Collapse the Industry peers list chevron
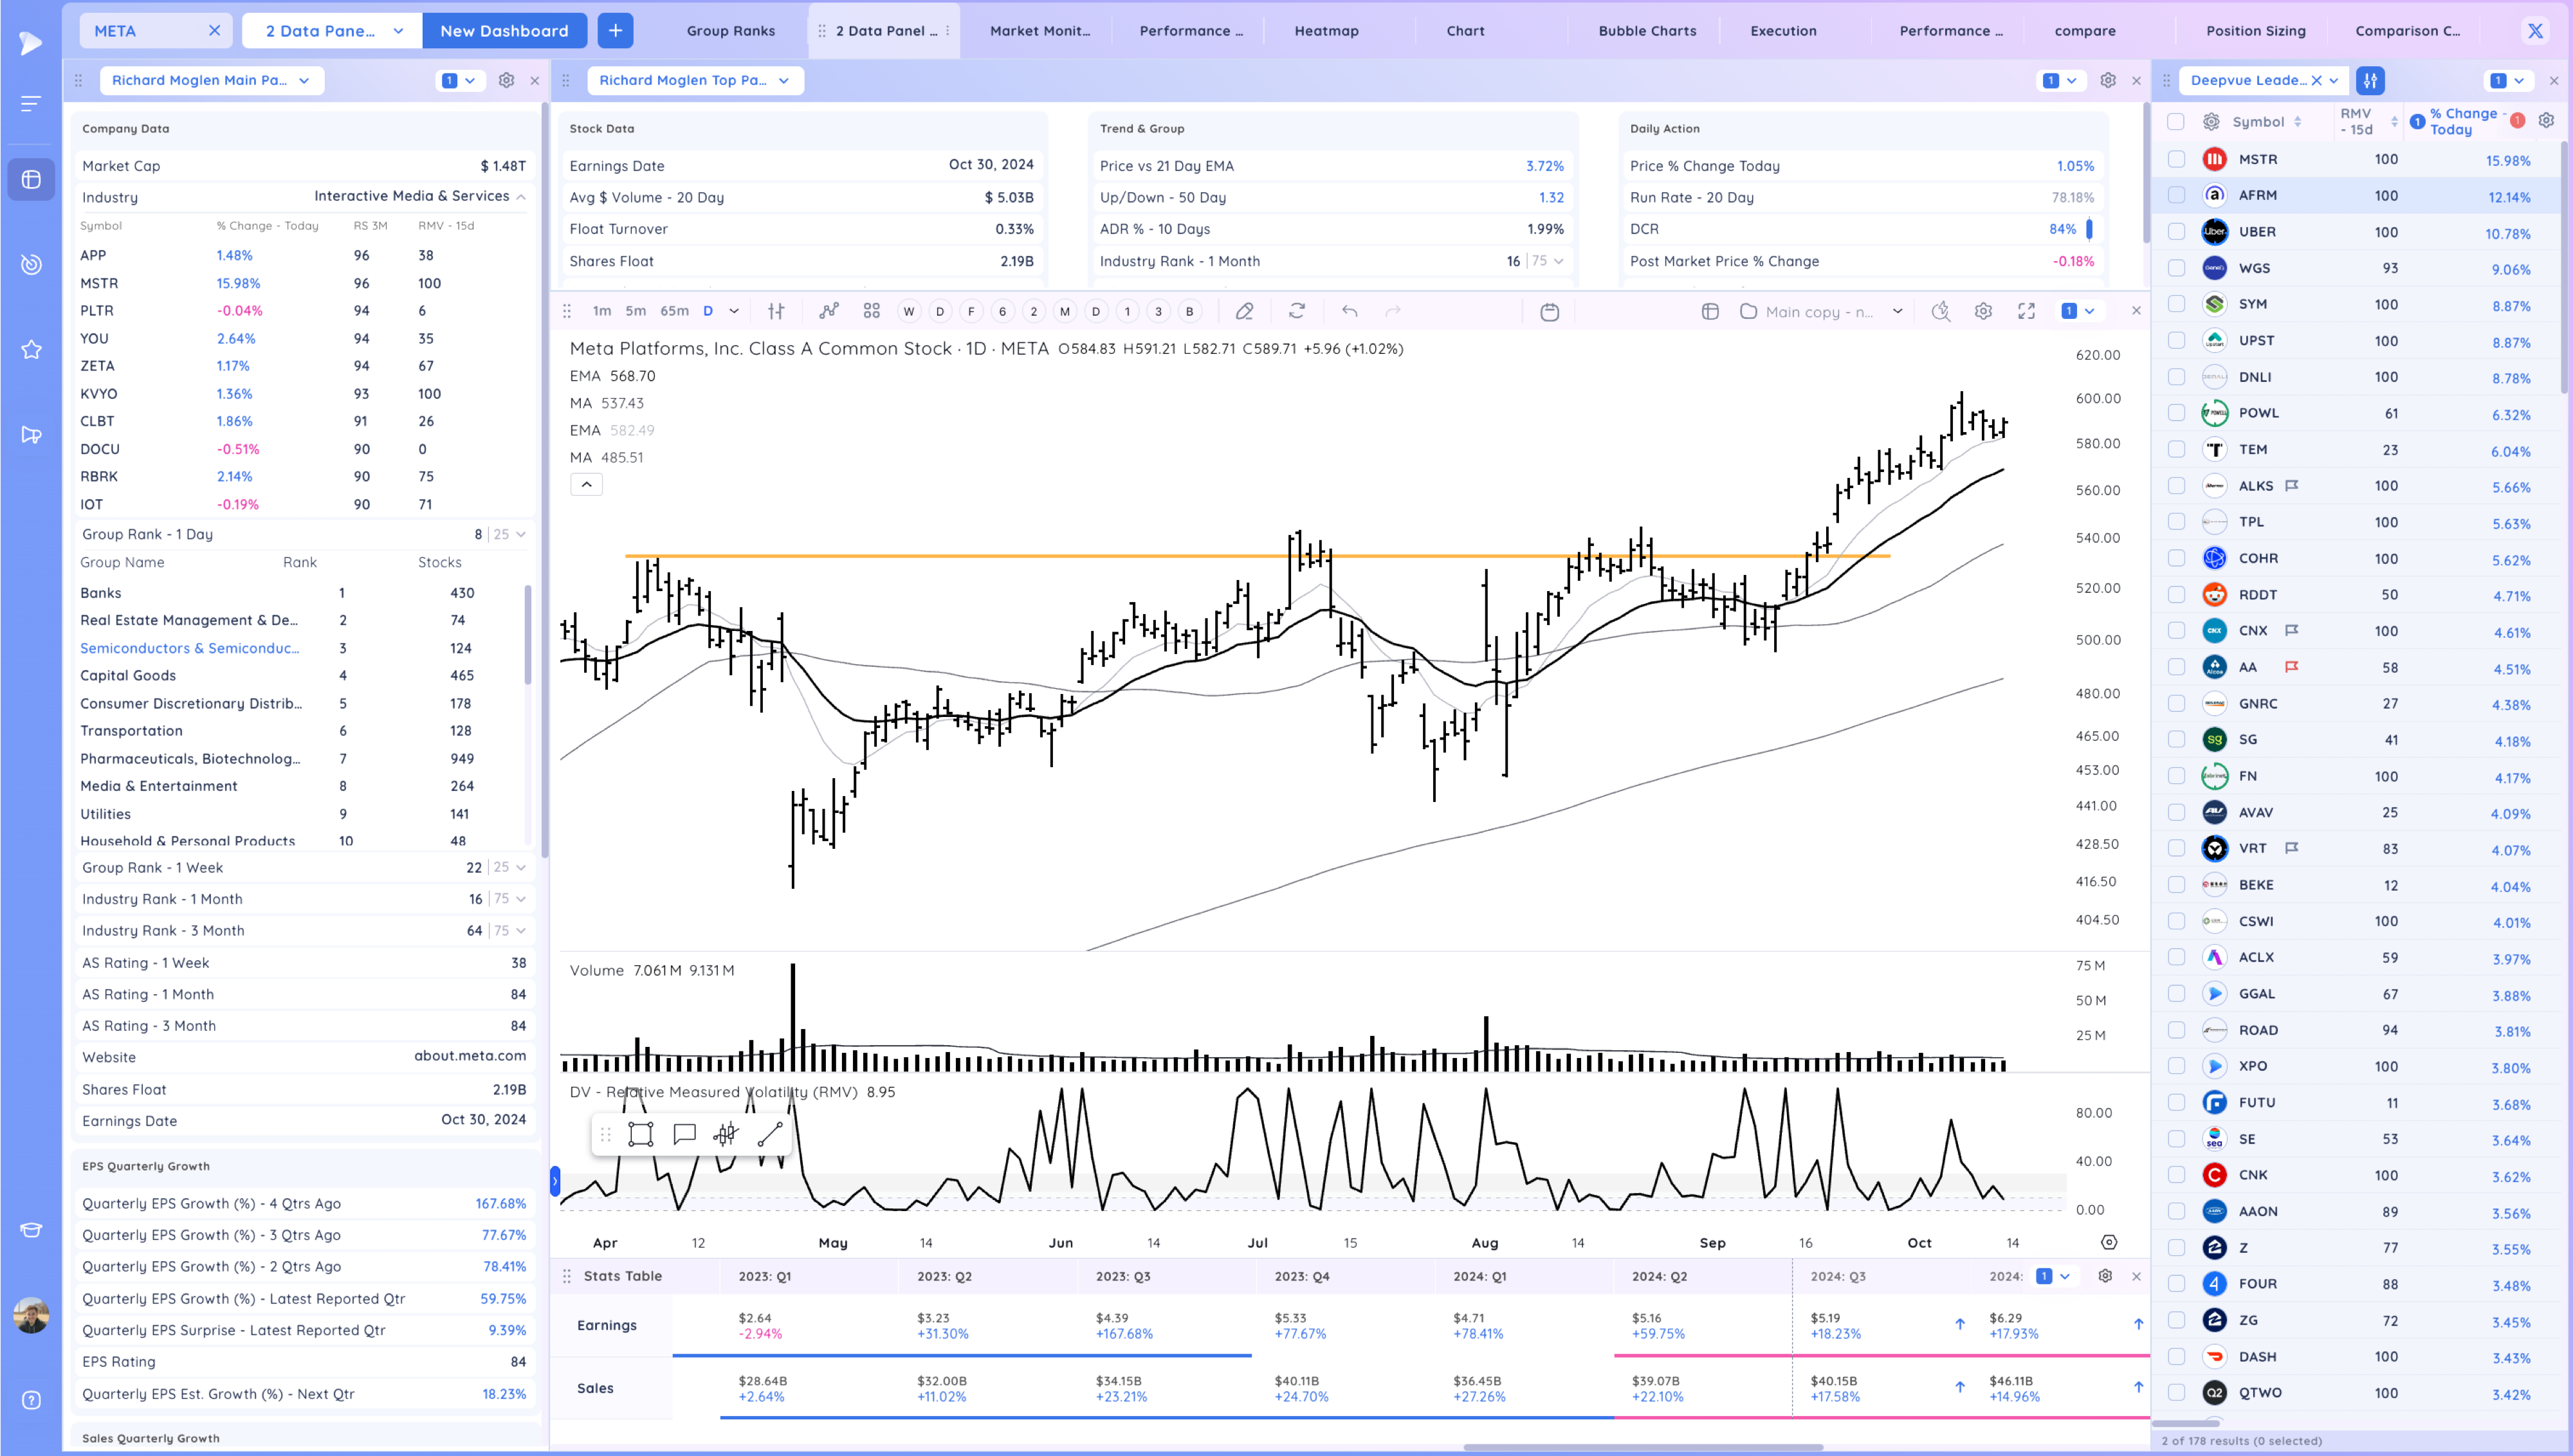 tap(521, 197)
